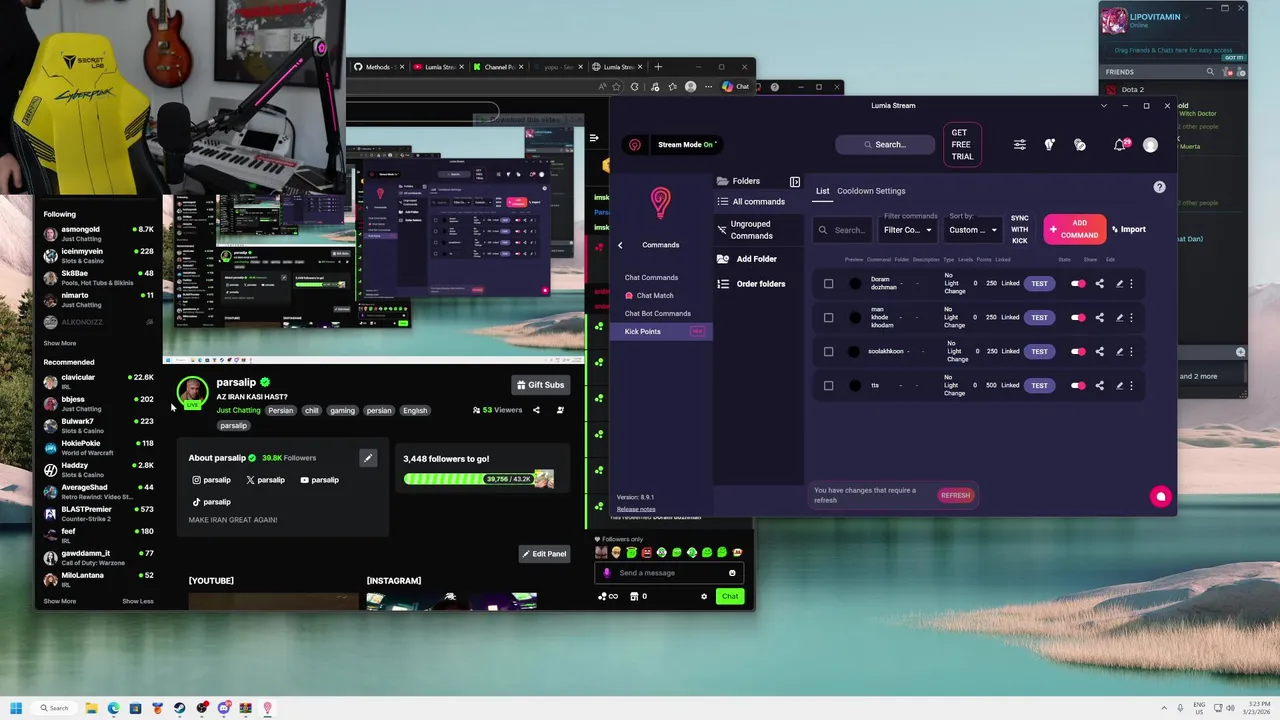Click the follower goal progress bar
Screen dimensions: 1280x720
pos(478,479)
